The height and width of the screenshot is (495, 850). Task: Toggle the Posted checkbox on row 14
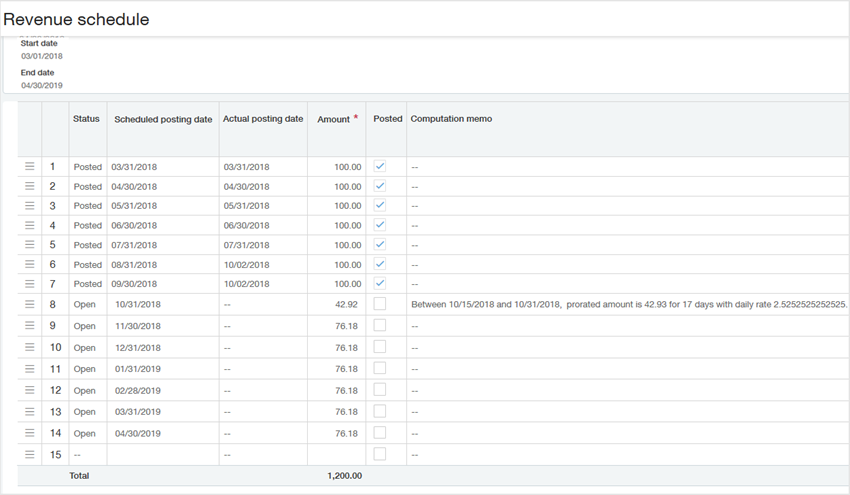point(380,433)
